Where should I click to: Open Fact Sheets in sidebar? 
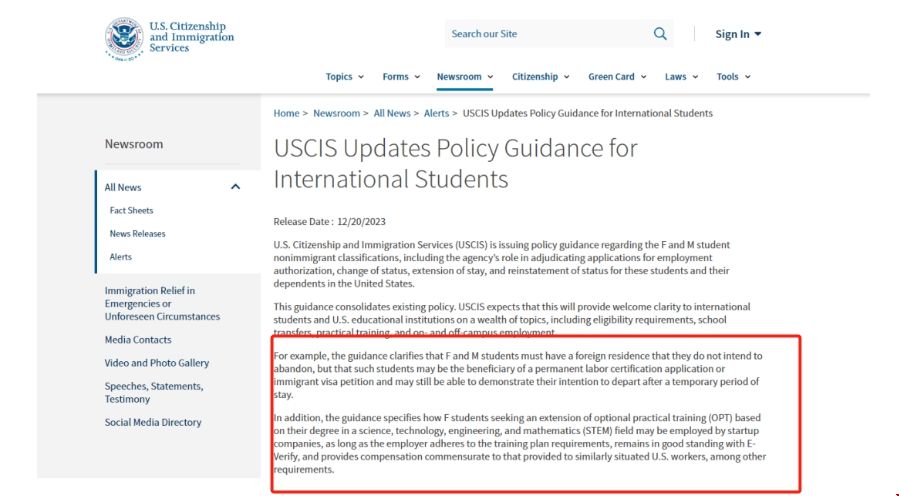pyautogui.click(x=131, y=211)
